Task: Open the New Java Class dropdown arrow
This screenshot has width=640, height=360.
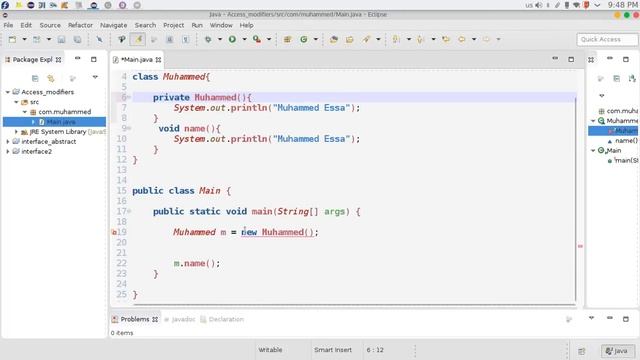Action: [x=316, y=39]
